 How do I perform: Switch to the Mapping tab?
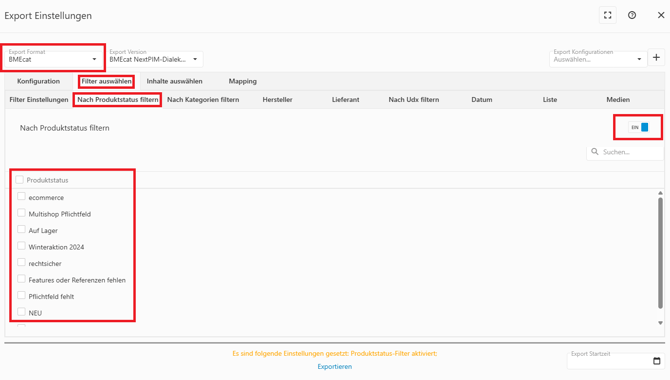coord(242,81)
